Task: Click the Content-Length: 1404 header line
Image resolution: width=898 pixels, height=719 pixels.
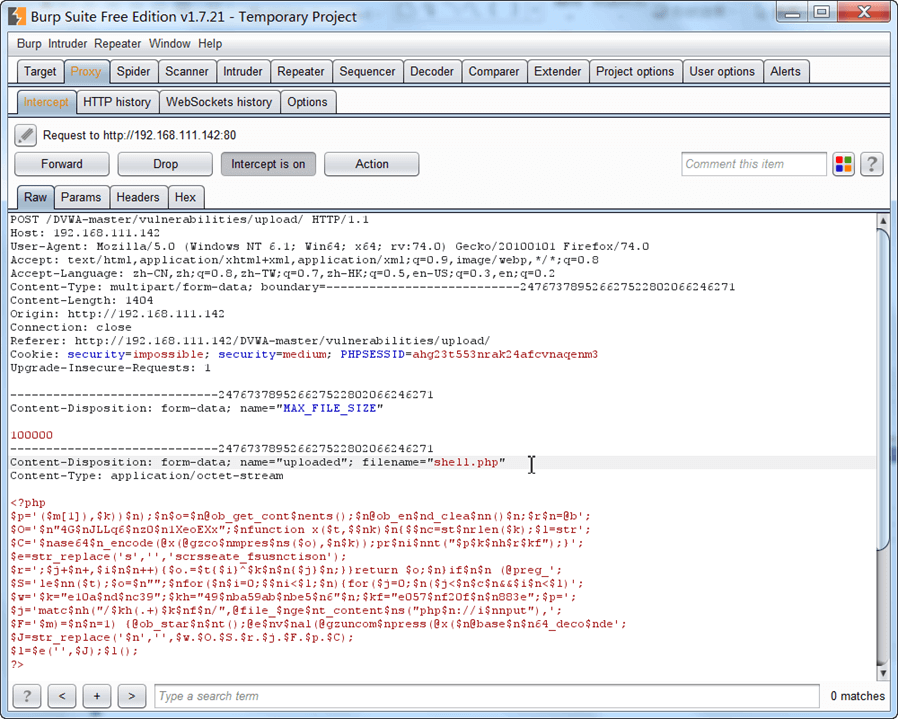Action: tap(82, 301)
